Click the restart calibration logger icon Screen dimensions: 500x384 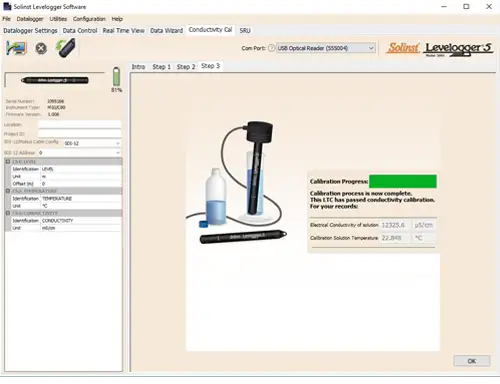click(65, 48)
